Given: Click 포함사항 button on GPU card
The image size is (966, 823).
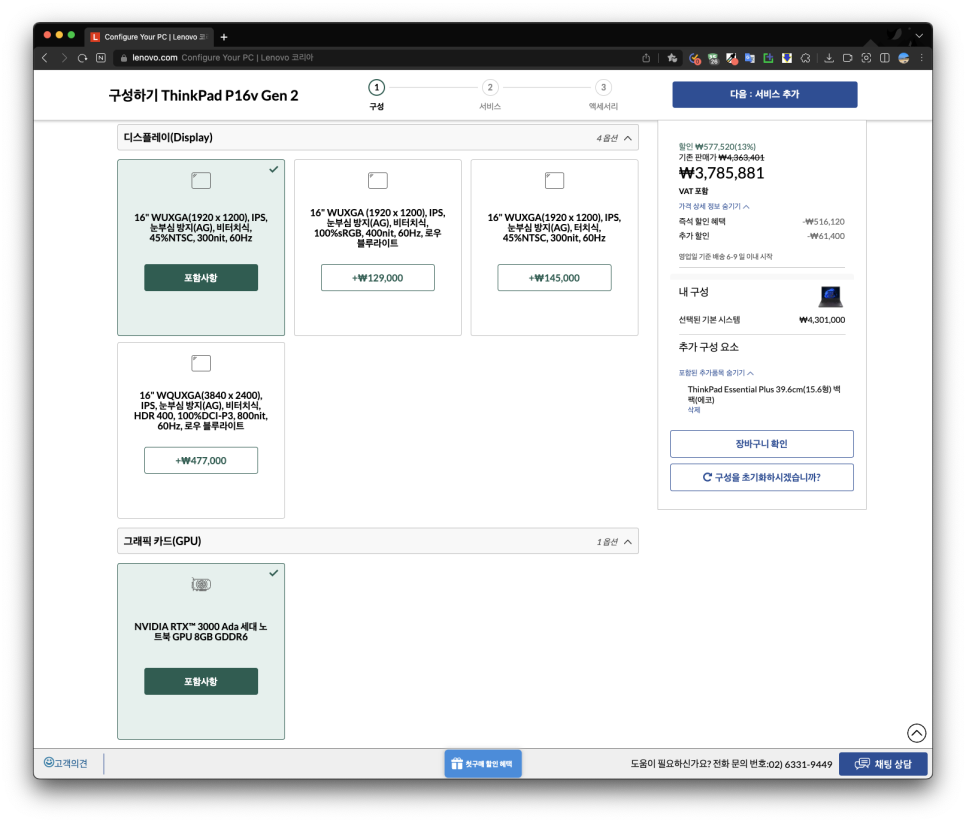Looking at the screenshot, I should pos(201,681).
